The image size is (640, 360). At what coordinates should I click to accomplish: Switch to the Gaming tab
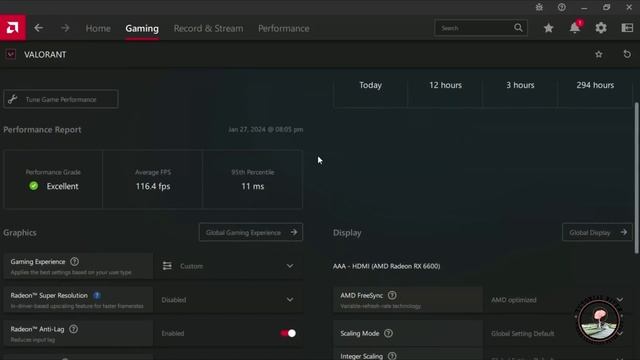click(142, 28)
